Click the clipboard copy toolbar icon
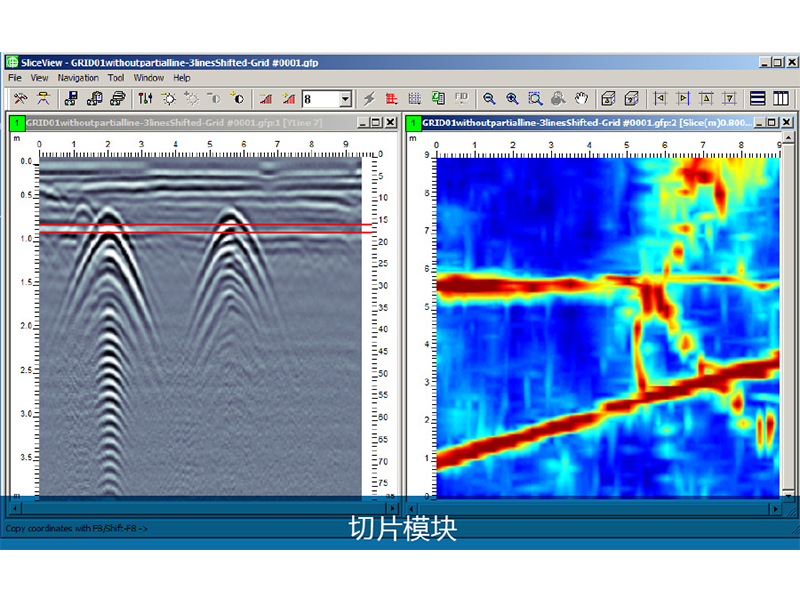 click(x=94, y=98)
